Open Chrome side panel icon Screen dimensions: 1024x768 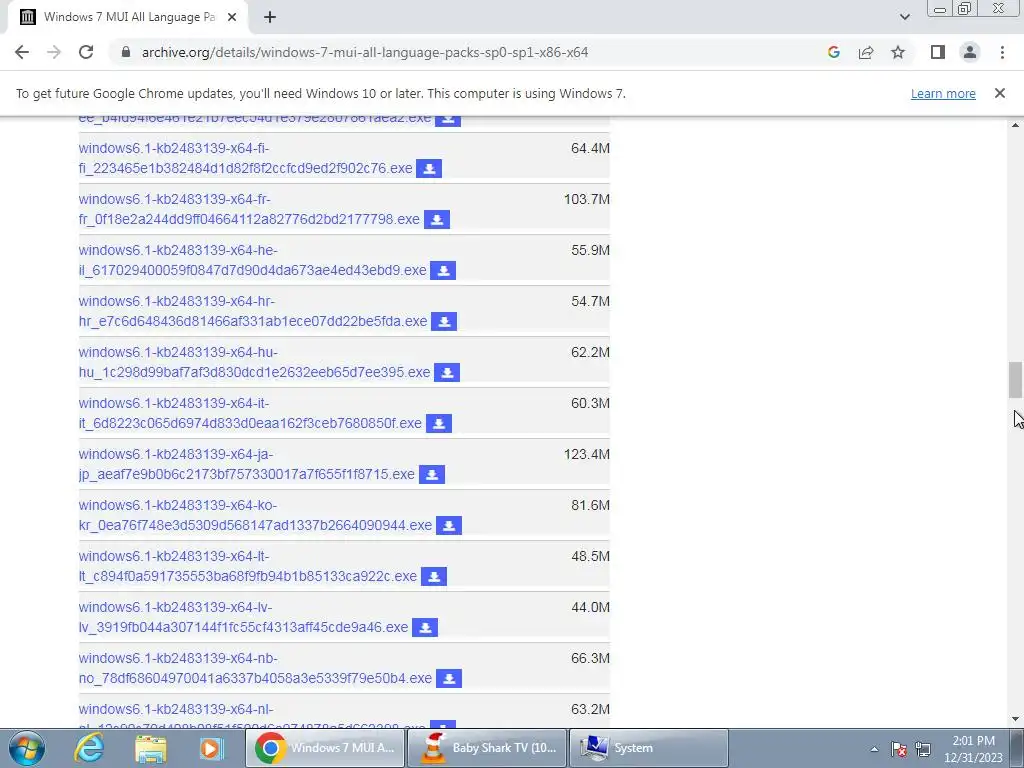[938, 52]
